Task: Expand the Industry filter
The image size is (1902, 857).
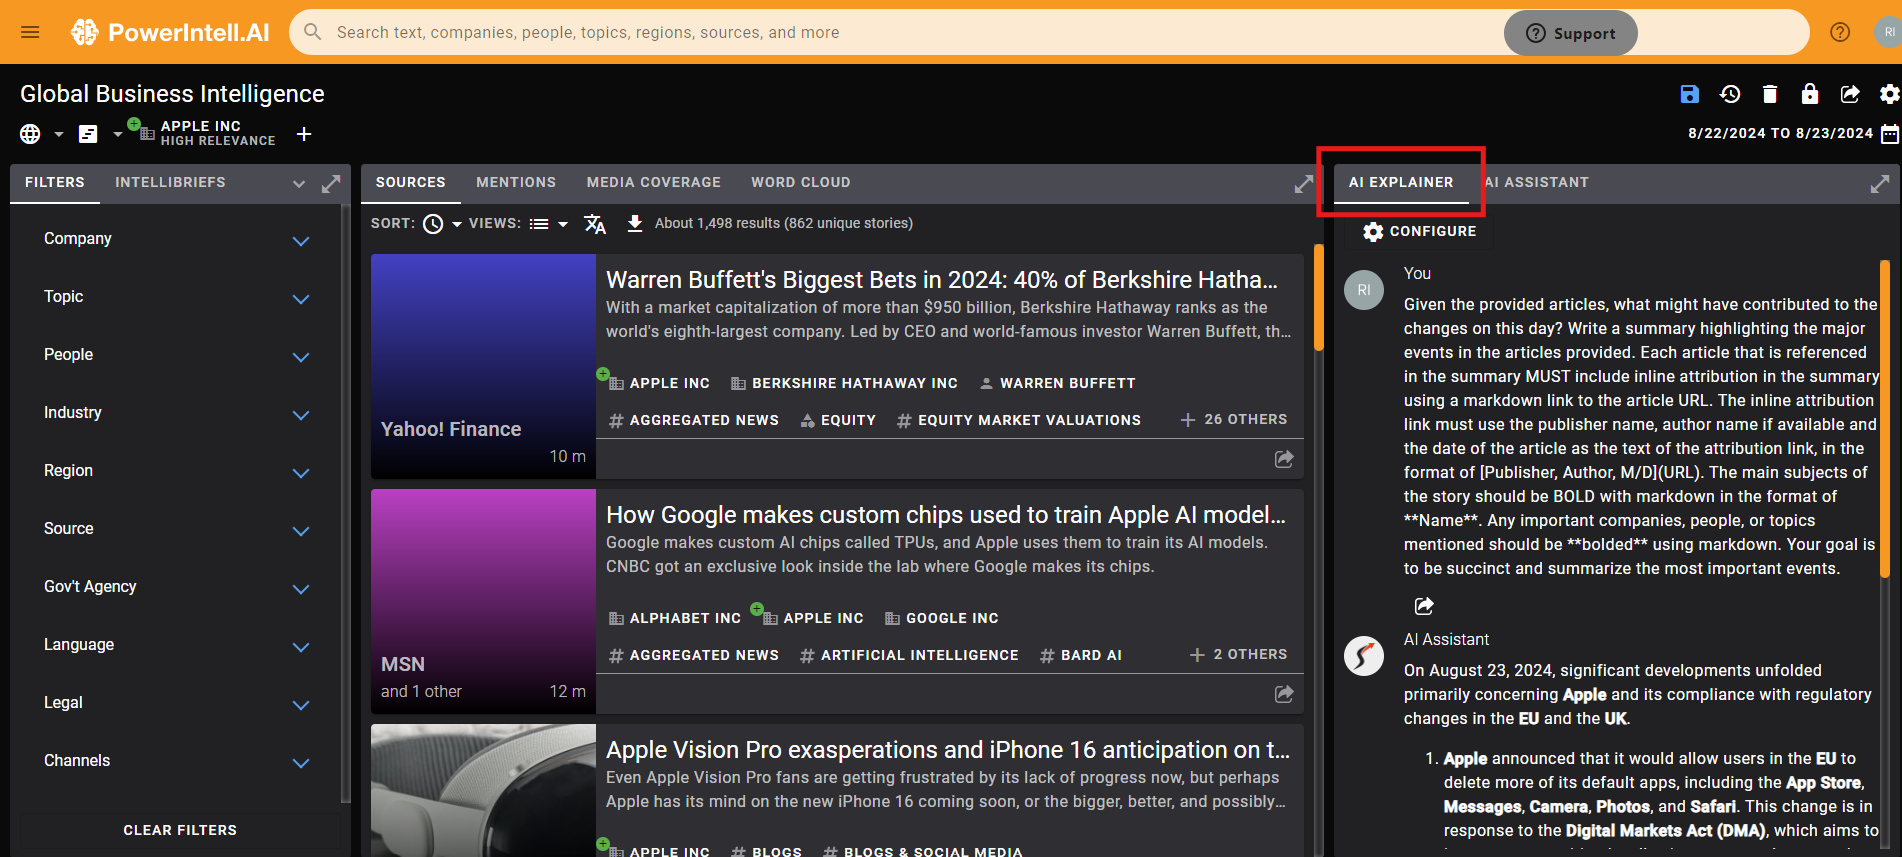Action: tap(301, 415)
